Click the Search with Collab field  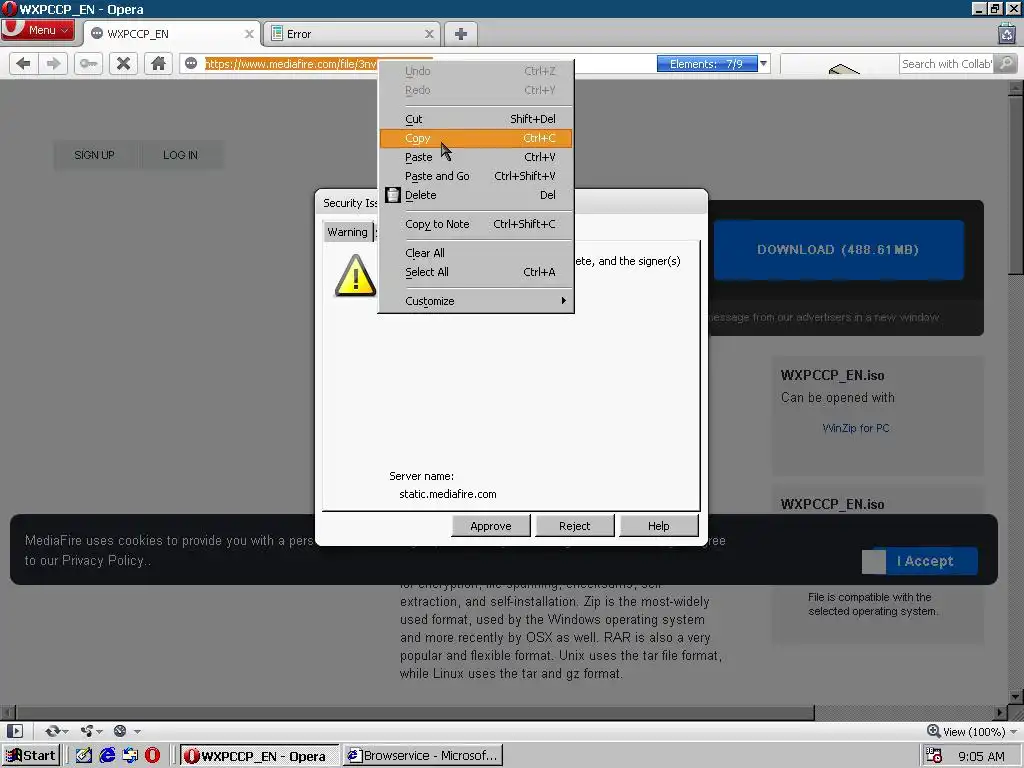[946, 64]
